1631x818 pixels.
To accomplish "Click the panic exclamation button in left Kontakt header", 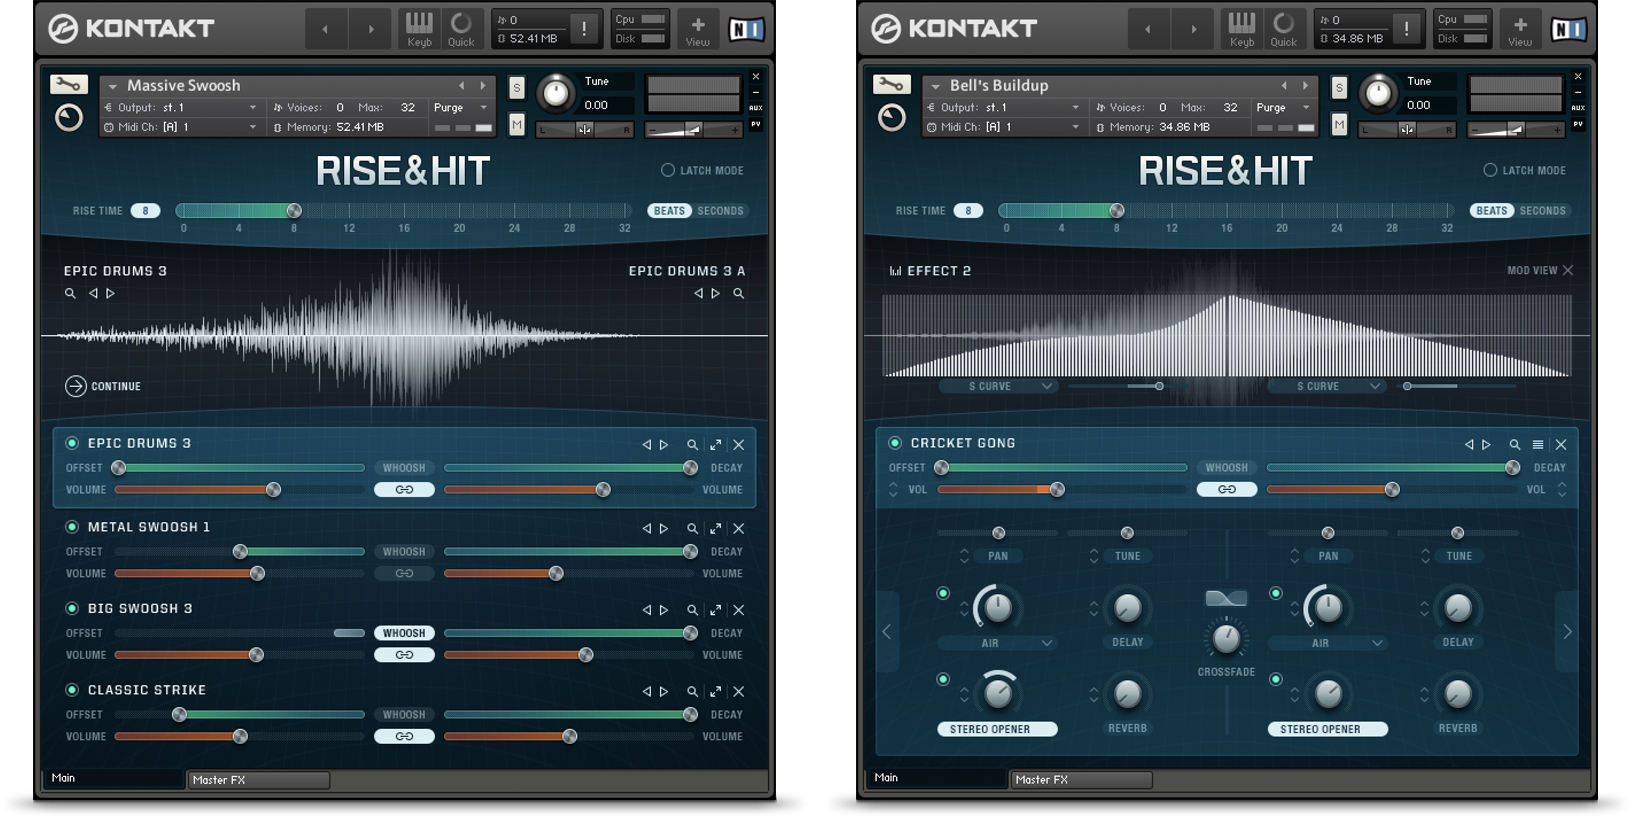I will tap(584, 29).
